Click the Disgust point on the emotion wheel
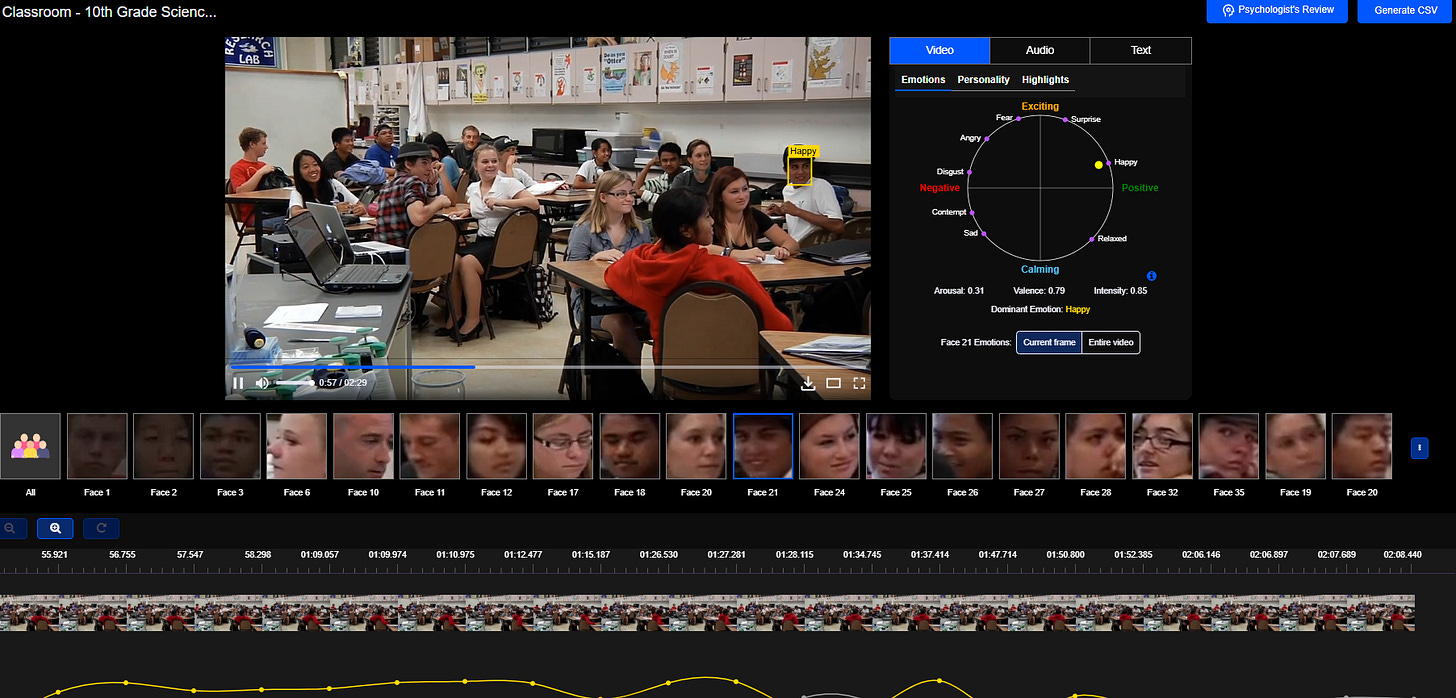The image size is (1456, 698). point(969,172)
